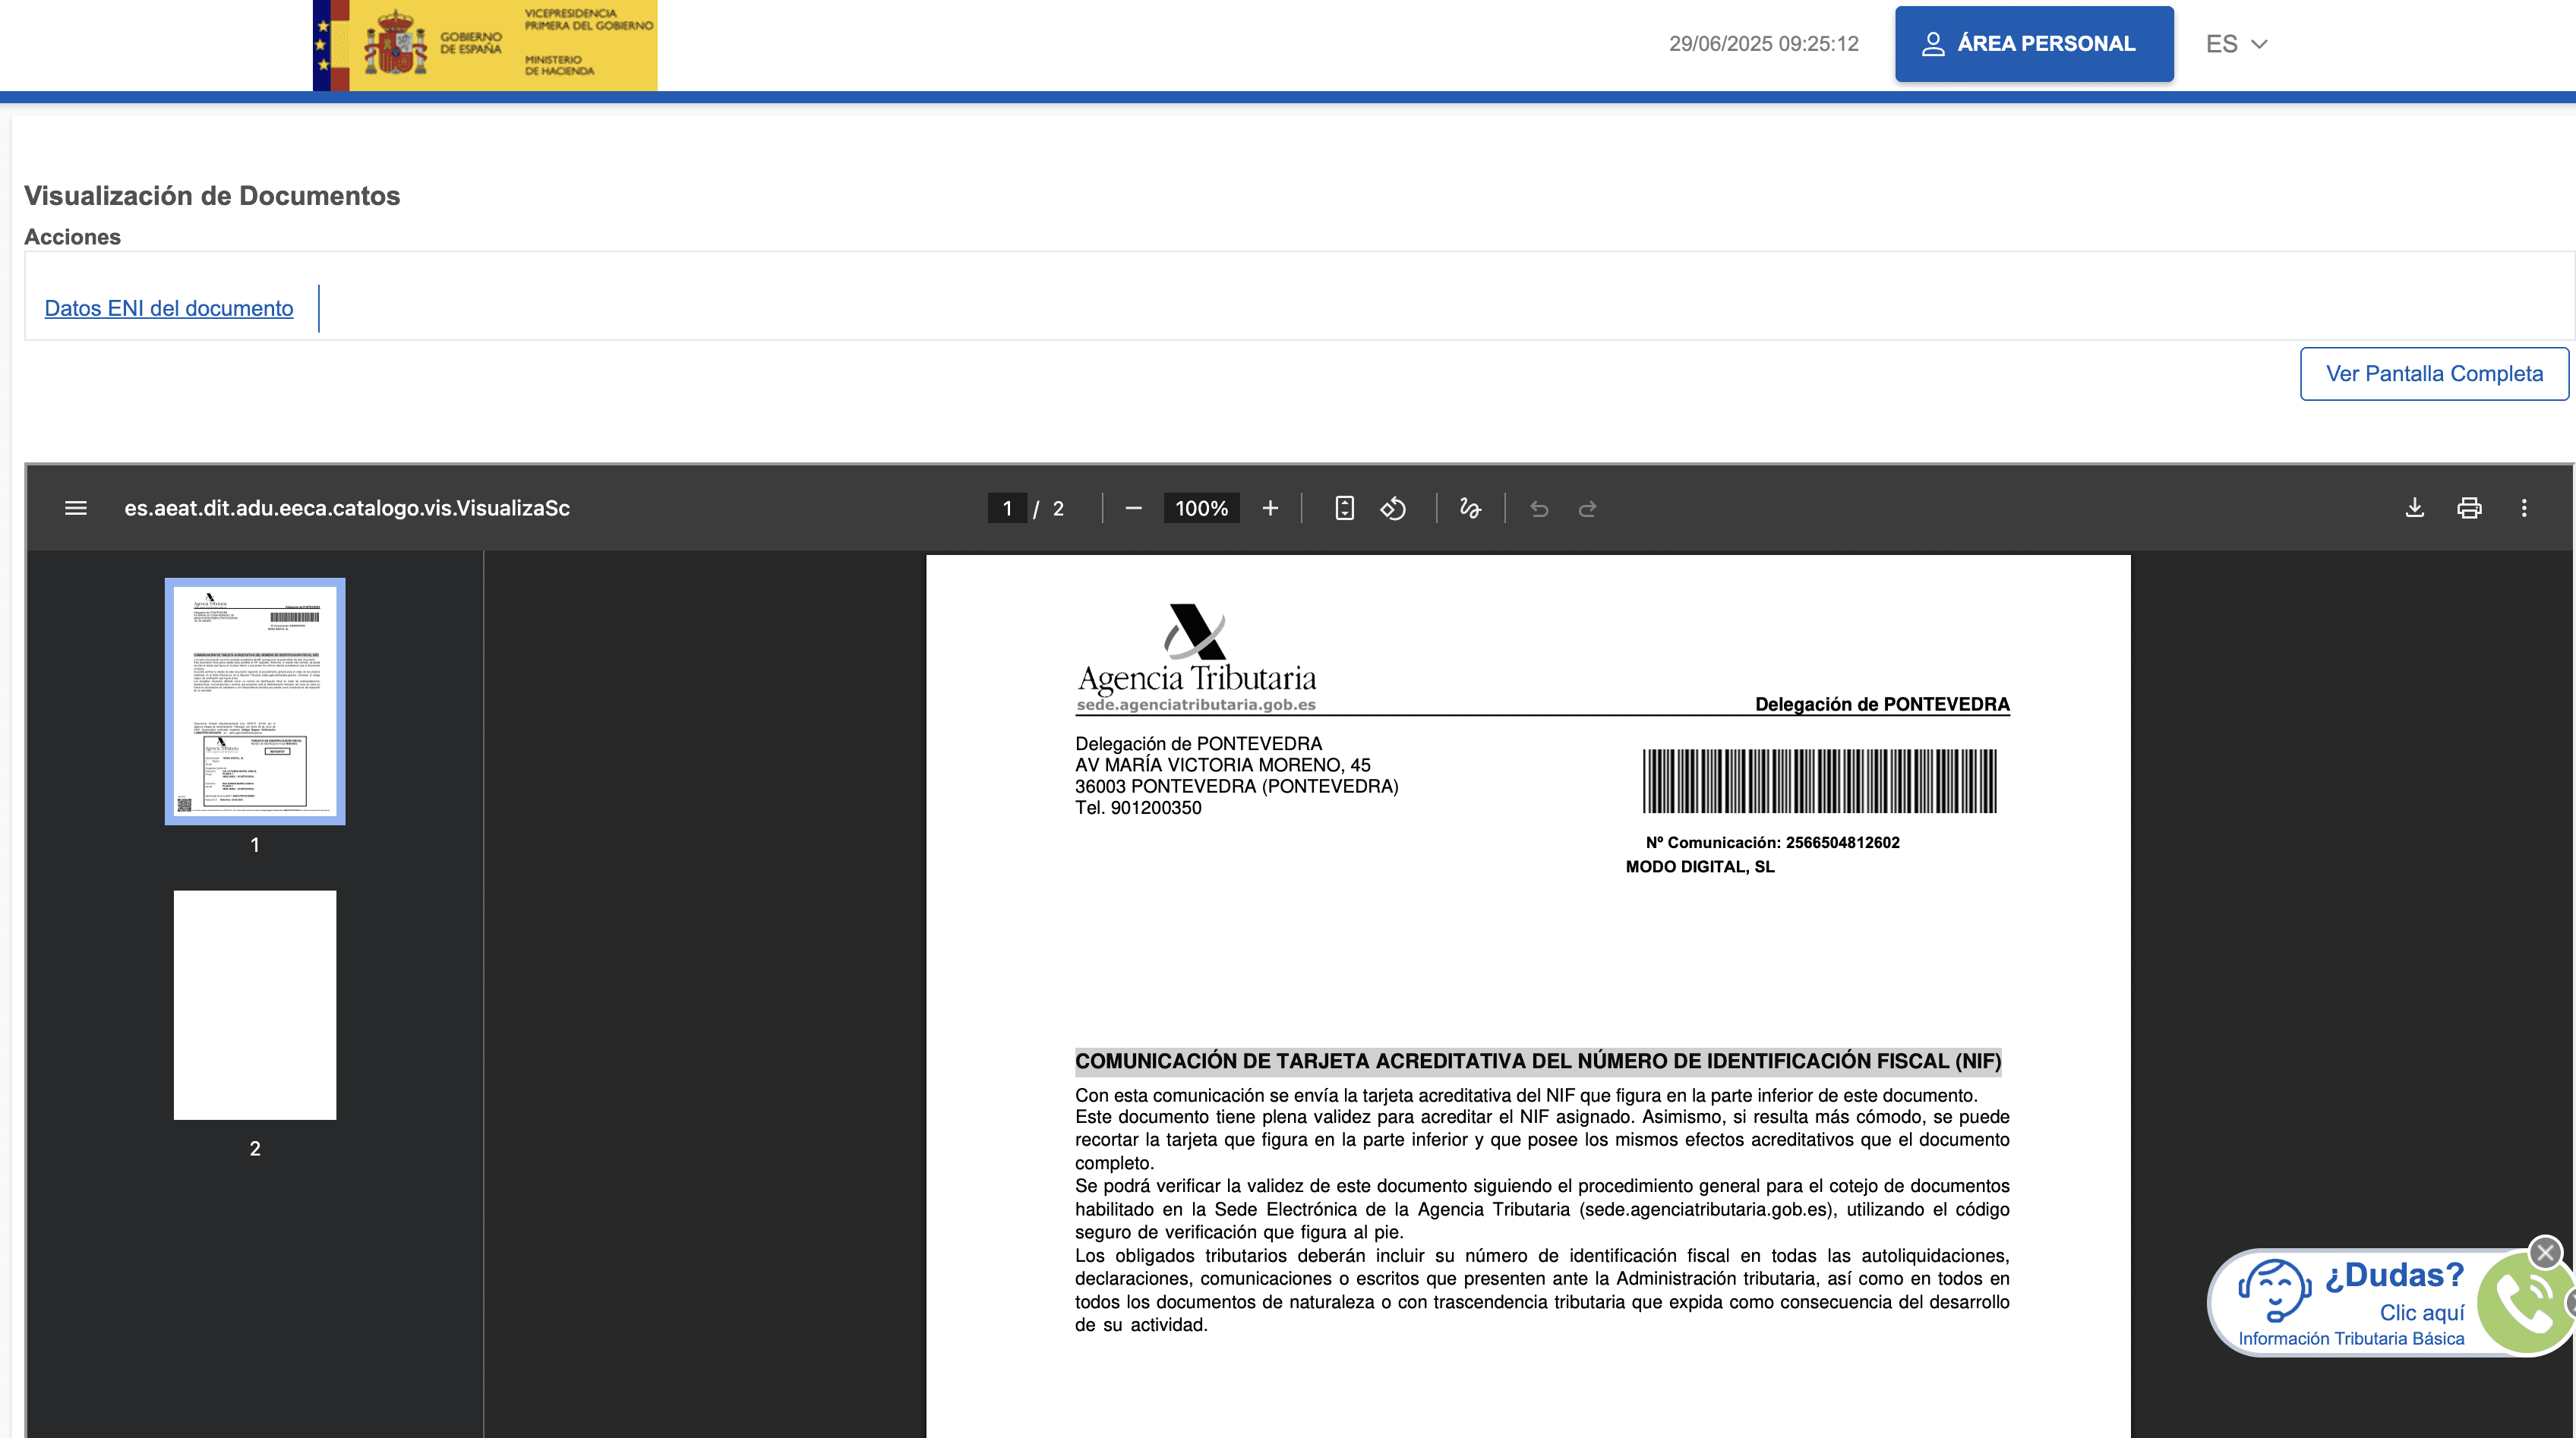This screenshot has height=1438, width=2576.
Task: Click the 100% zoom level field
Action: click(1201, 508)
